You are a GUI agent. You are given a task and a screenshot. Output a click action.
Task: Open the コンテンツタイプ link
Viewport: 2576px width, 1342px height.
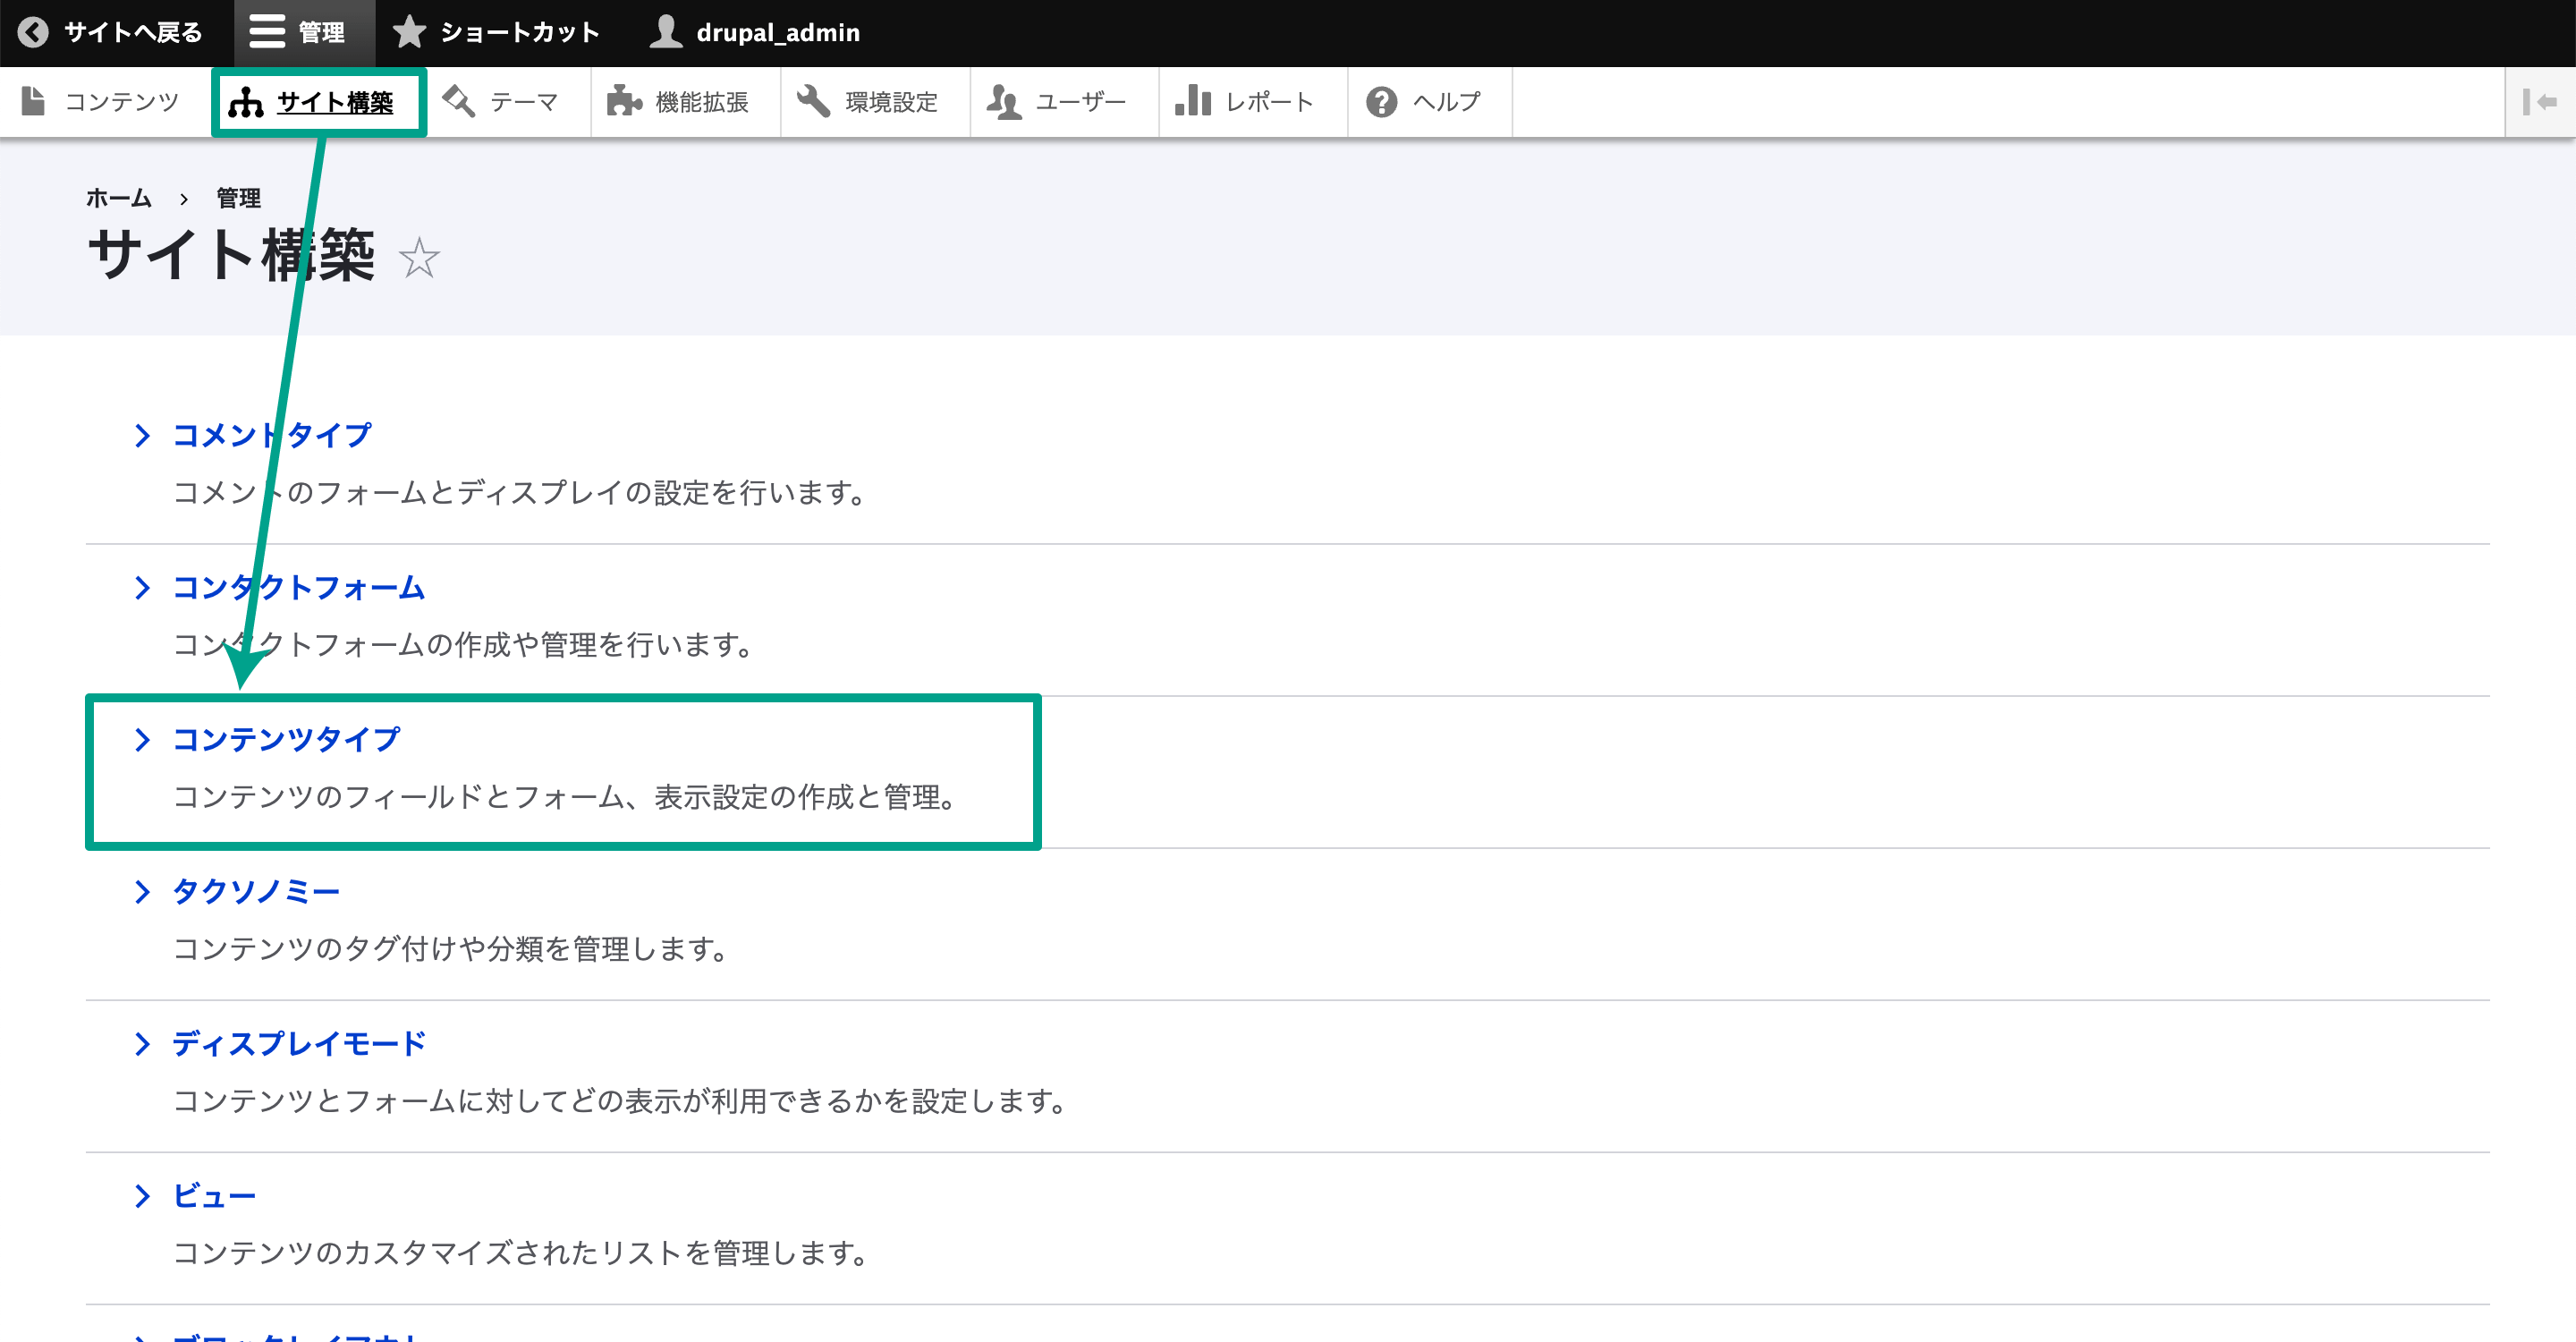click(286, 739)
